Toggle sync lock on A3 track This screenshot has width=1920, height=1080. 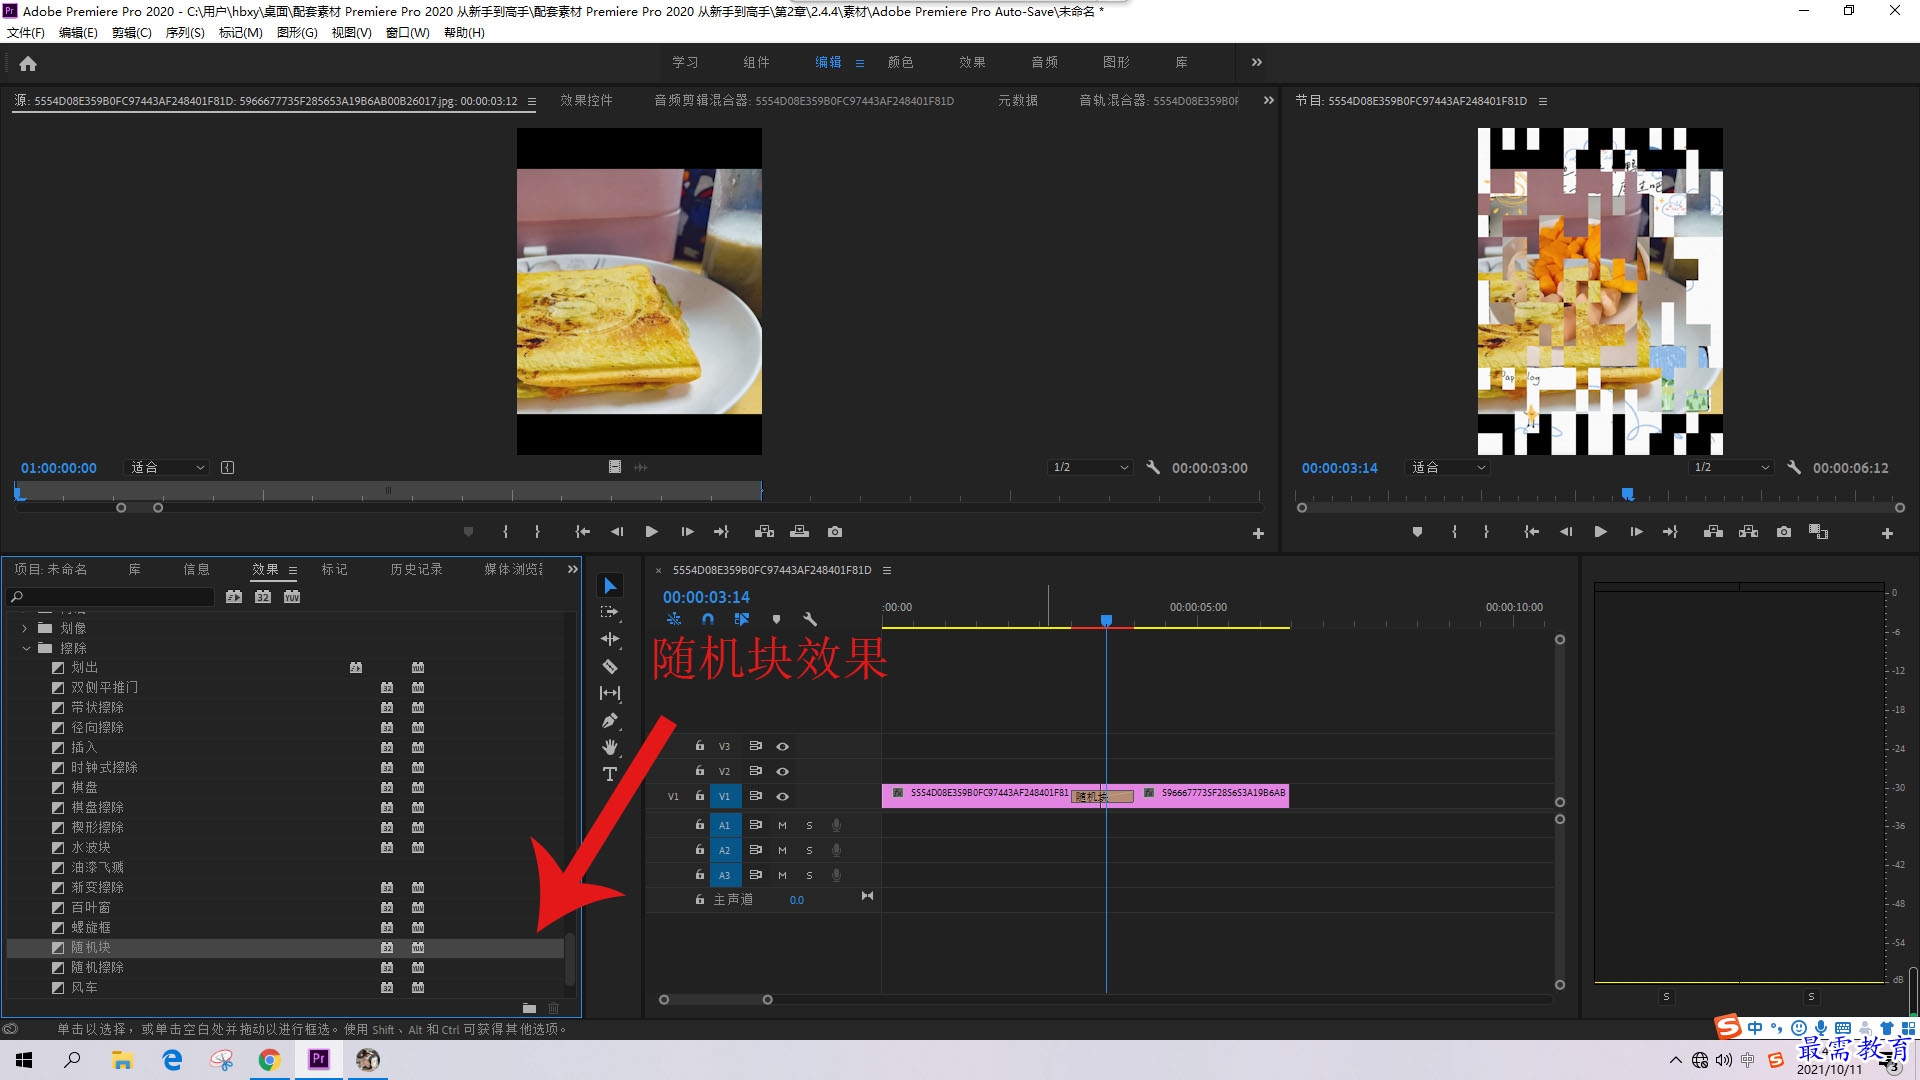coord(756,875)
